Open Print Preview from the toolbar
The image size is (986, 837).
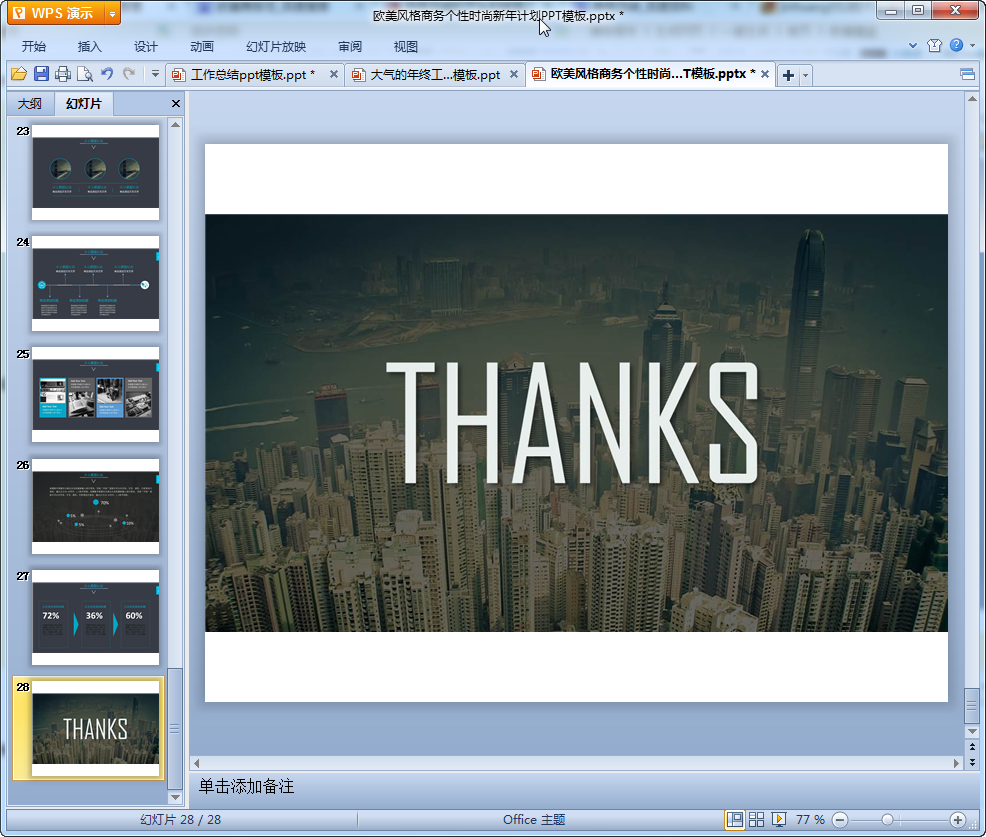click(85, 74)
